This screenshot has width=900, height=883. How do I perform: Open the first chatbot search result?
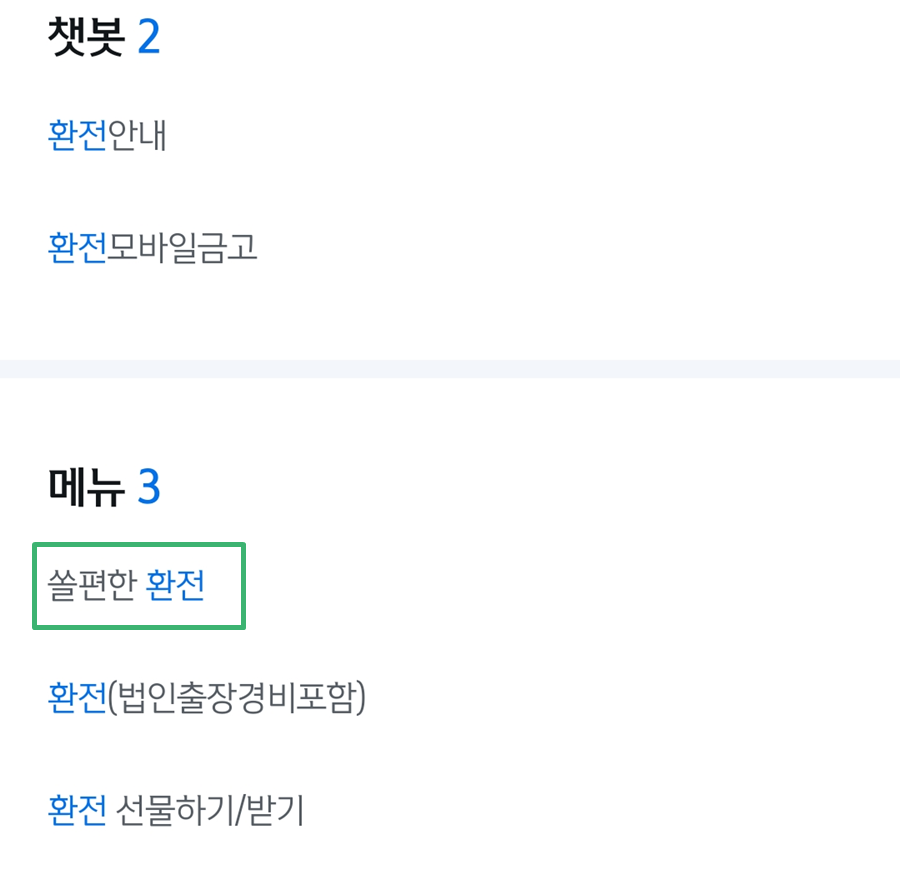click(x=105, y=135)
